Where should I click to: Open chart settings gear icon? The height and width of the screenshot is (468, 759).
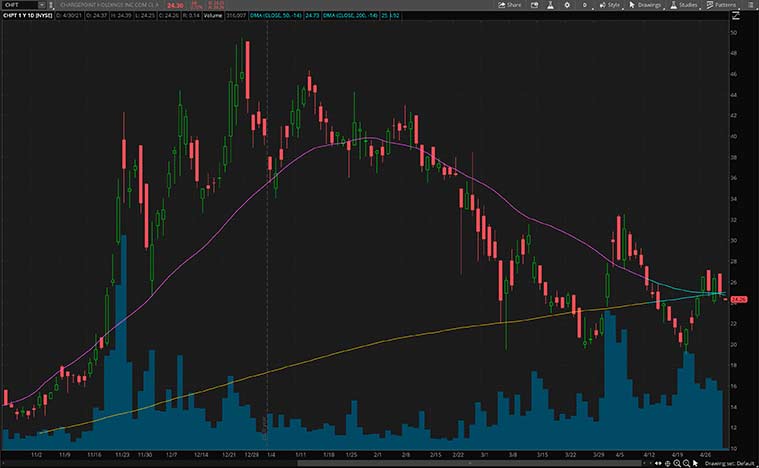pyautogui.click(x=567, y=5)
